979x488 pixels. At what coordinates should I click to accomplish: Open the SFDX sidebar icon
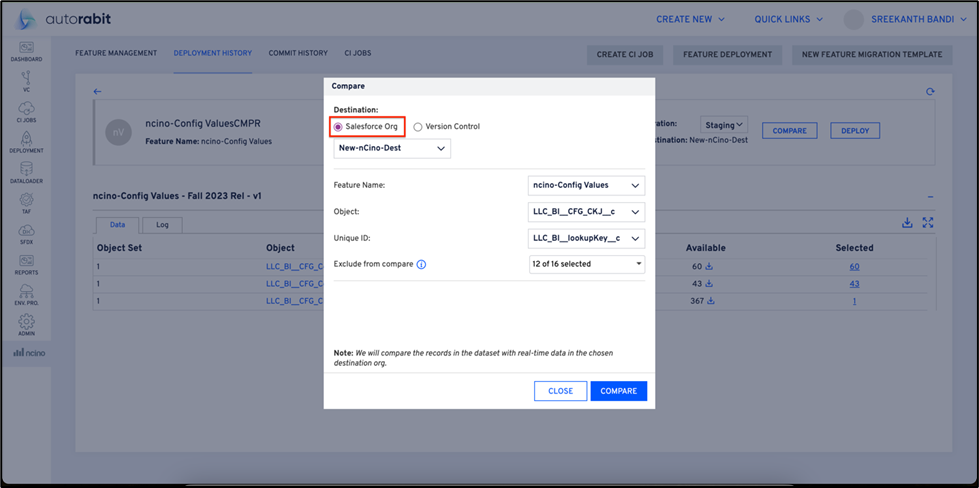26,233
